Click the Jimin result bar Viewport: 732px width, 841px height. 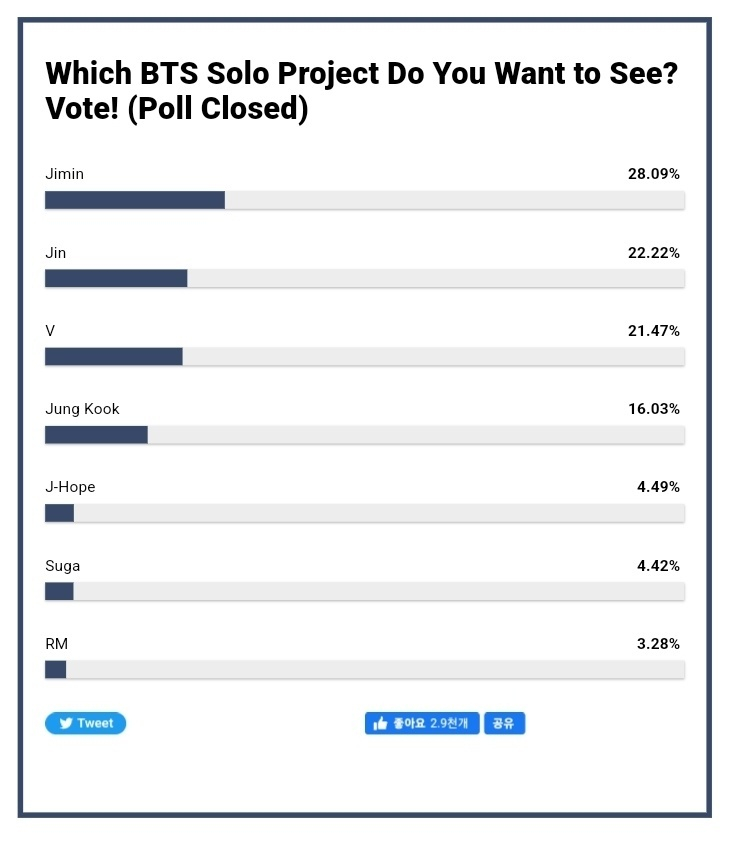tap(365, 200)
